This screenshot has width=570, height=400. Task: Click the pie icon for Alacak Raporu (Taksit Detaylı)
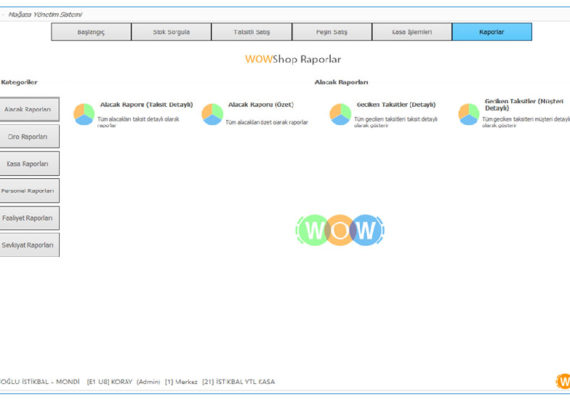(x=84, y=114)
